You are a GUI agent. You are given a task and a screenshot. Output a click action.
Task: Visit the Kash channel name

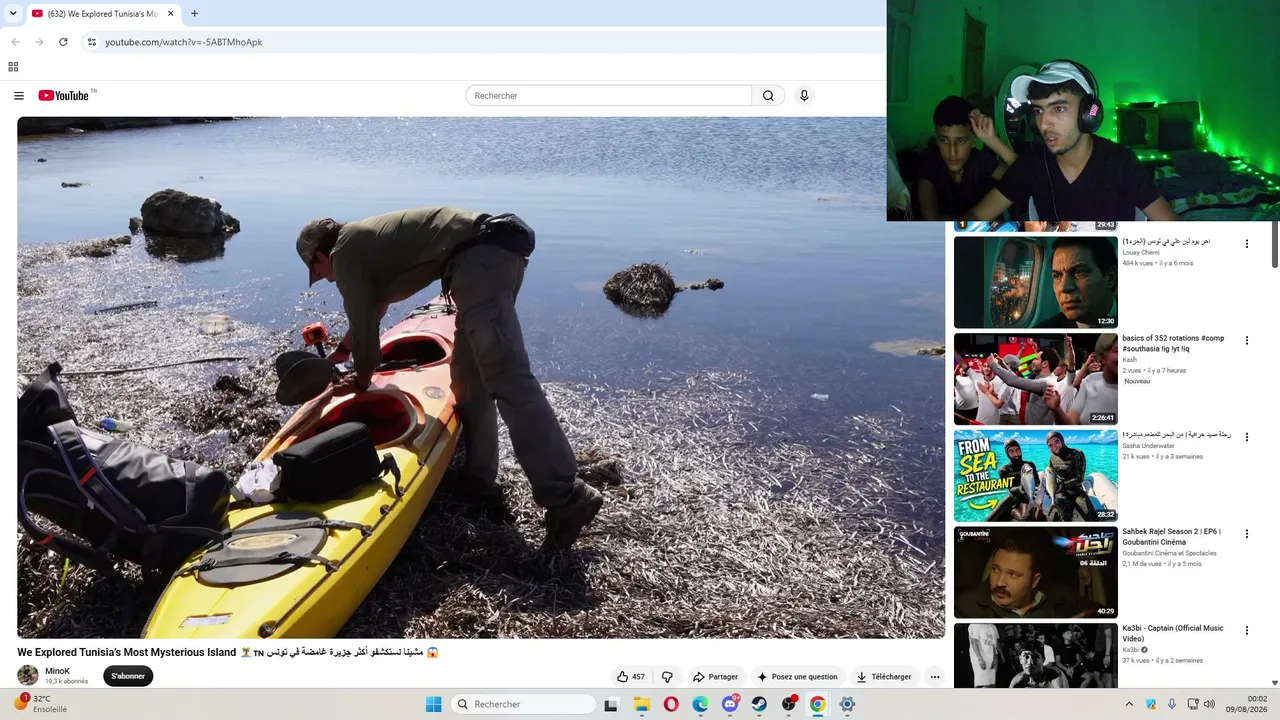pos(1129,360)
